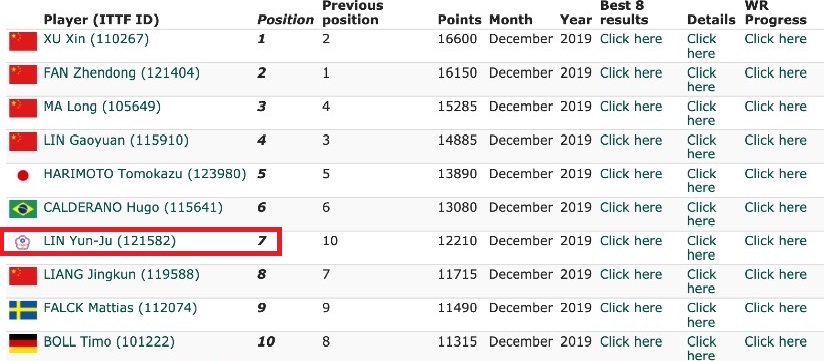Image resolution: width=828 pixels, height=361 pixels.
Task: Open Best 8 results for XU Xin
Action: tap(631, 39)
